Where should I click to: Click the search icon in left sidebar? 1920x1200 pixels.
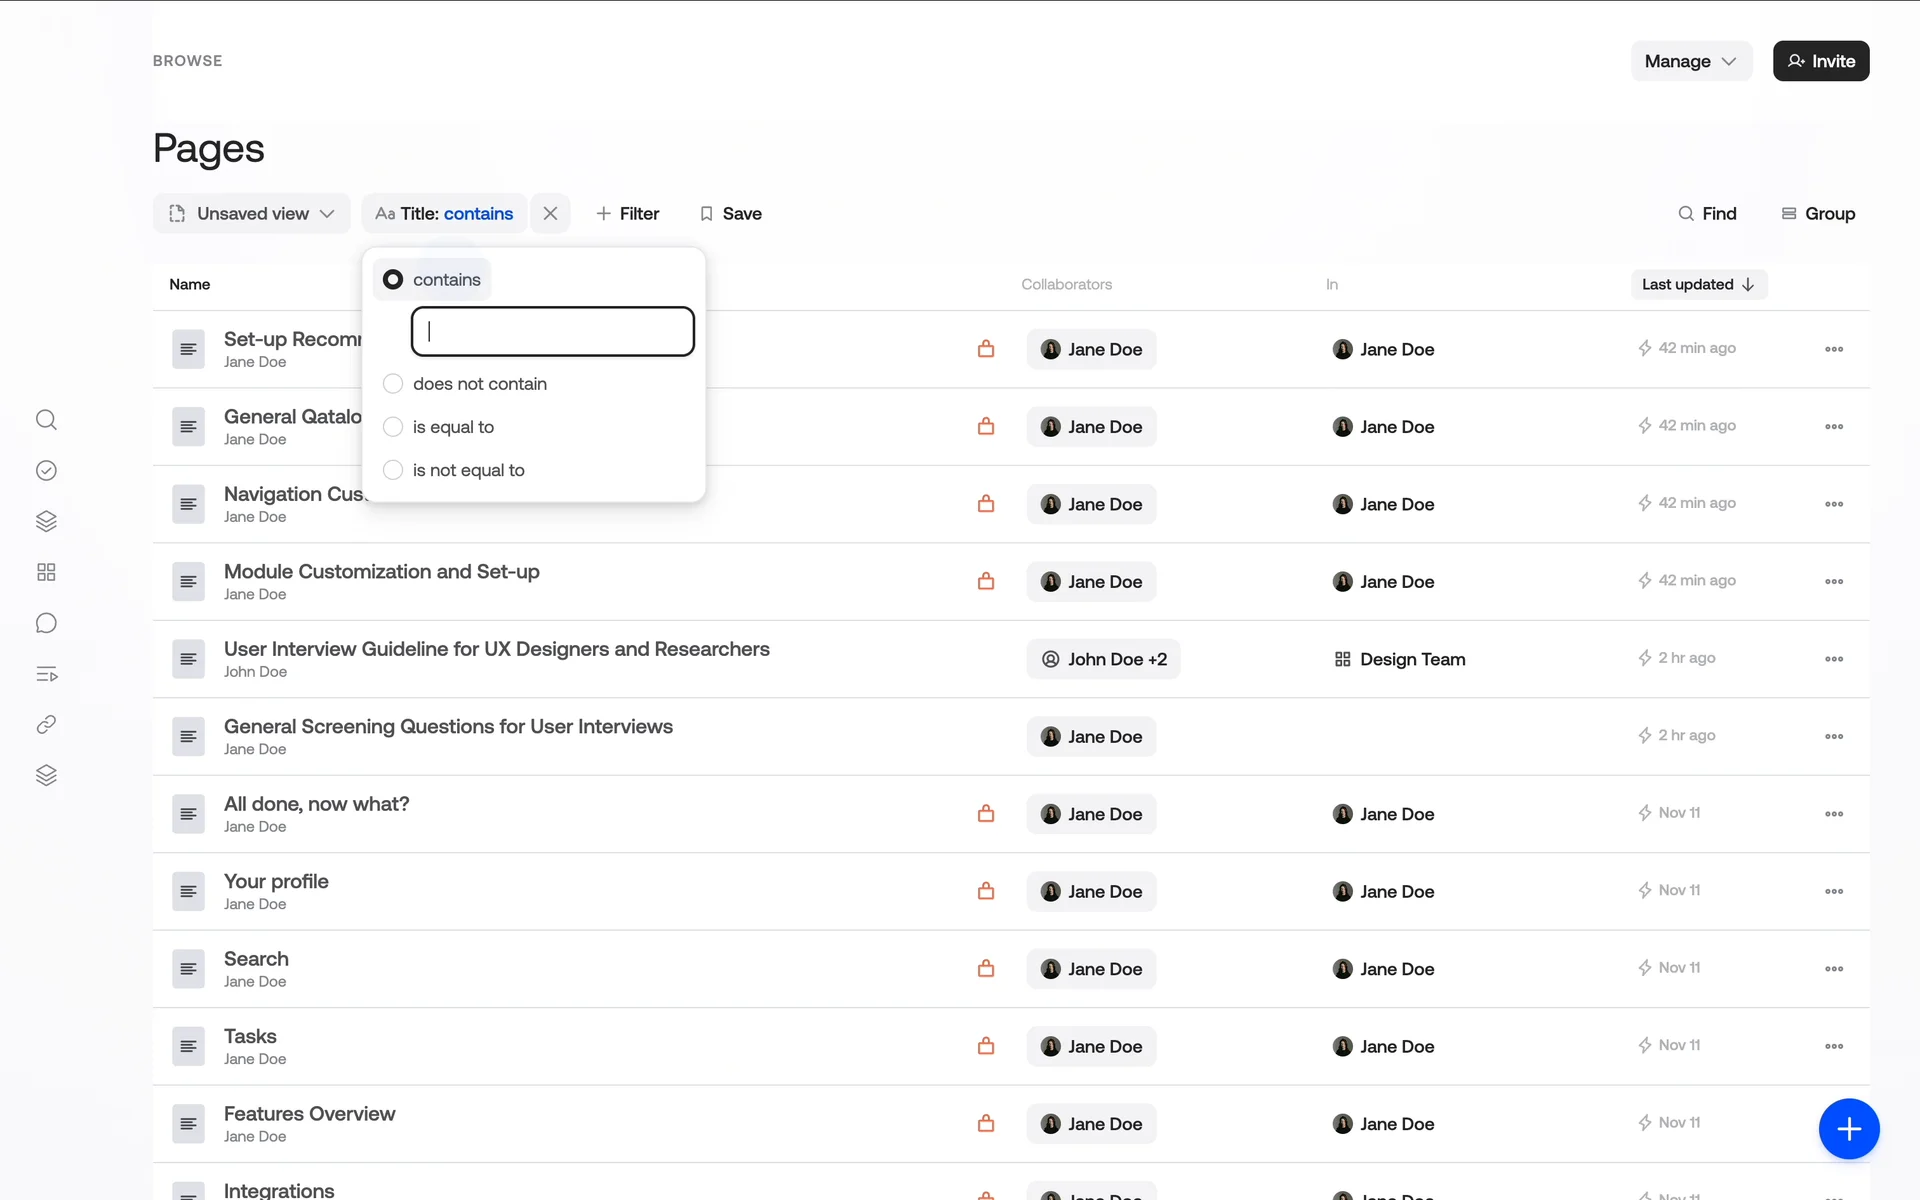click(46, 420)
